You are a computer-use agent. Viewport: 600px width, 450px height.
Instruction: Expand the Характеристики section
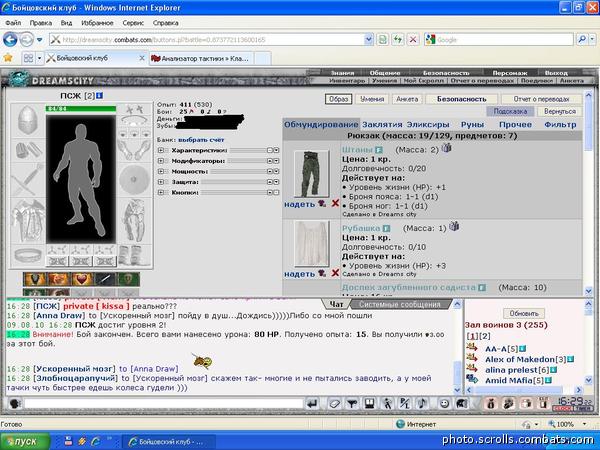click(x=161, y=150)
